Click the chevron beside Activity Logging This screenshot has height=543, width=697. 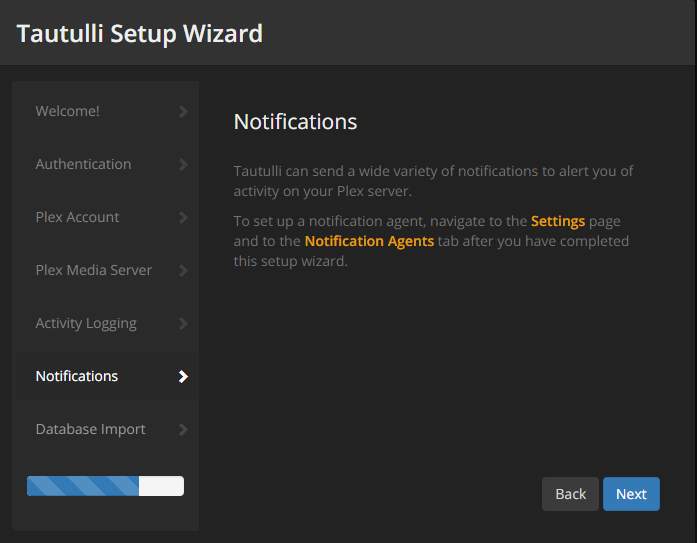coord(183,323)
